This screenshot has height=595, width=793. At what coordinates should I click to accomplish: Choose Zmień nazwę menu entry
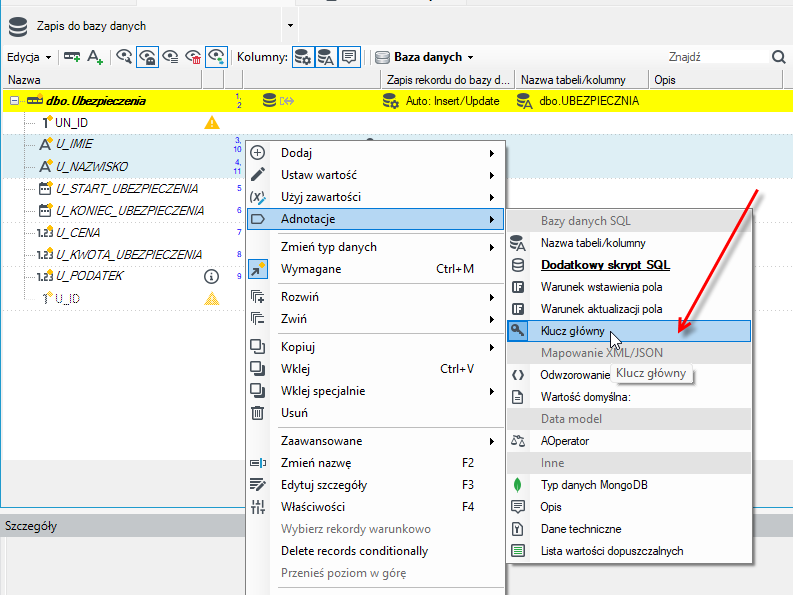tap(375, 463)
